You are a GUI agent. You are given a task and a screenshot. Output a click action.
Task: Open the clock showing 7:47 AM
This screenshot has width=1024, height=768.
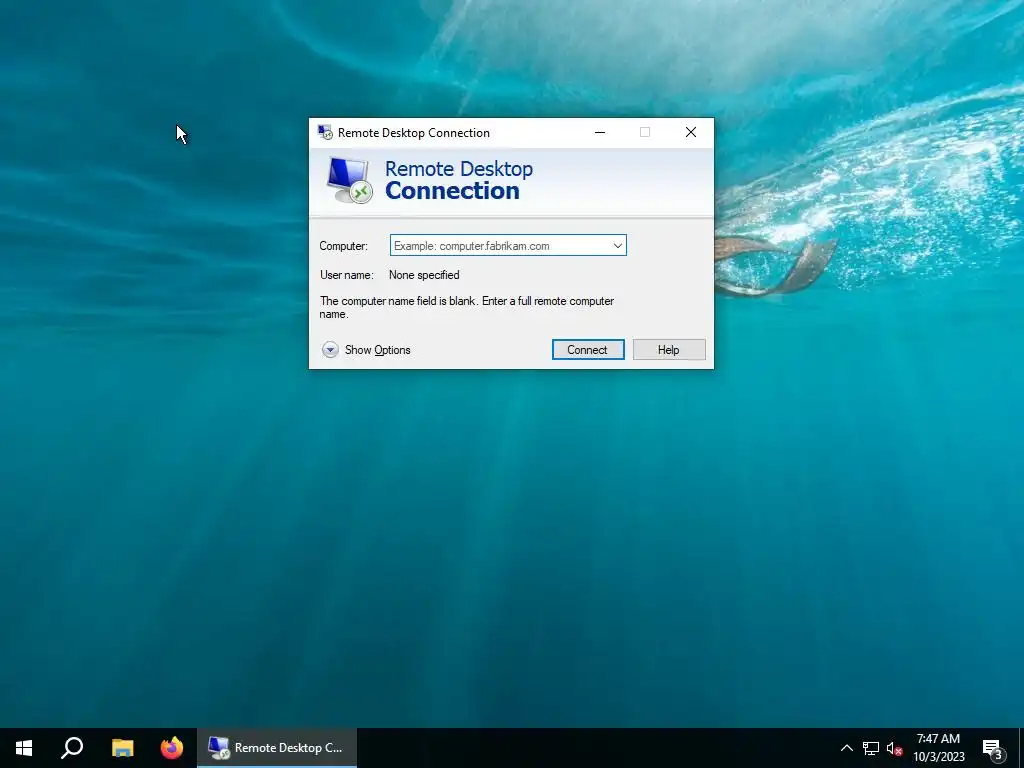[938, 748]
